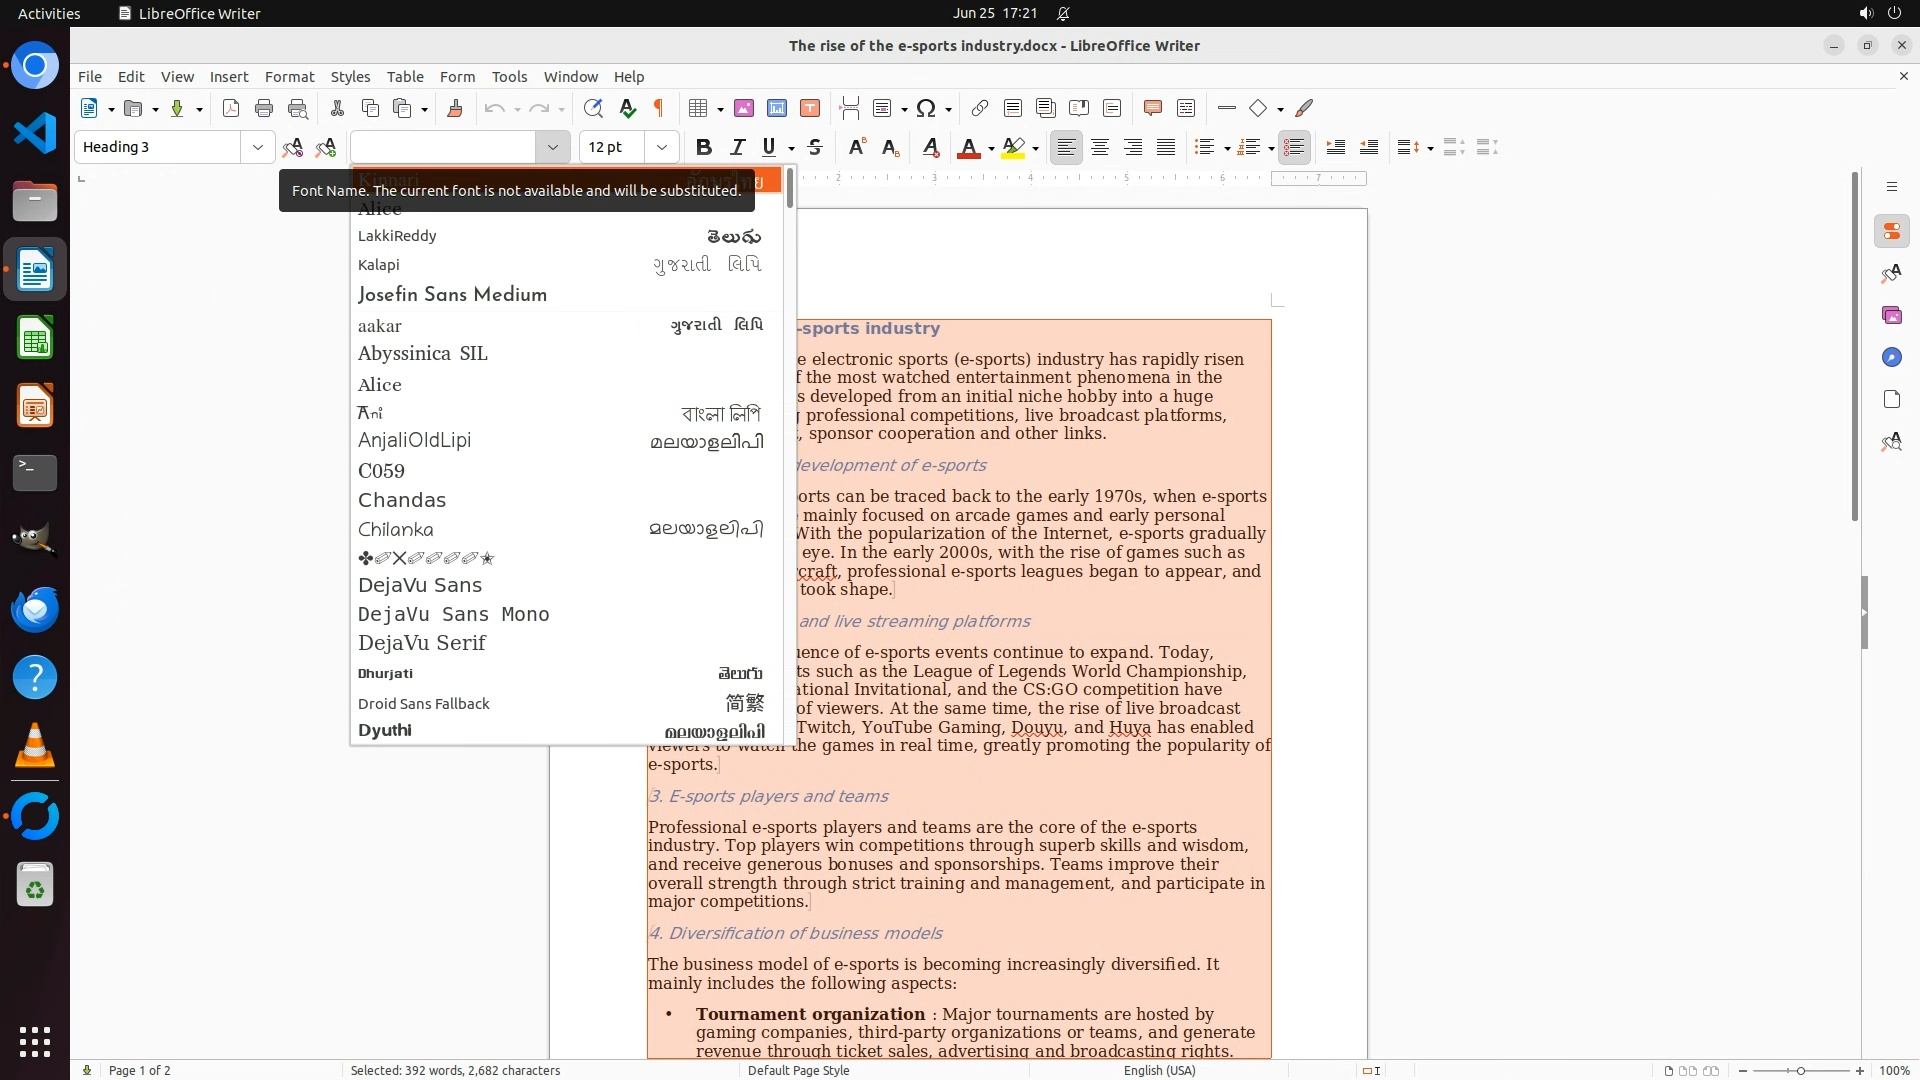Choose Josefin Sans Medium from list
The image size is (1920, 1080).
point(452,294)
